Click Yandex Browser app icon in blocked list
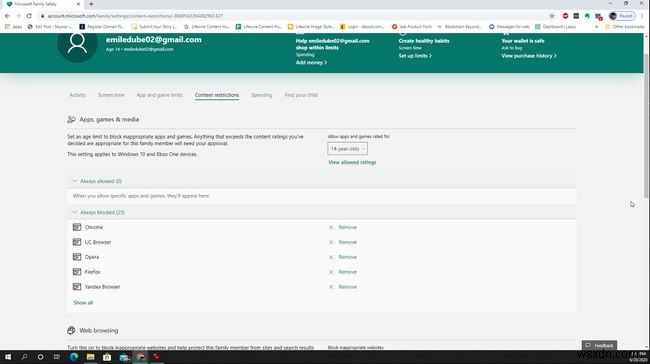Image resolution: width=650 pixels, height=364 pixels. click(77, 287)
